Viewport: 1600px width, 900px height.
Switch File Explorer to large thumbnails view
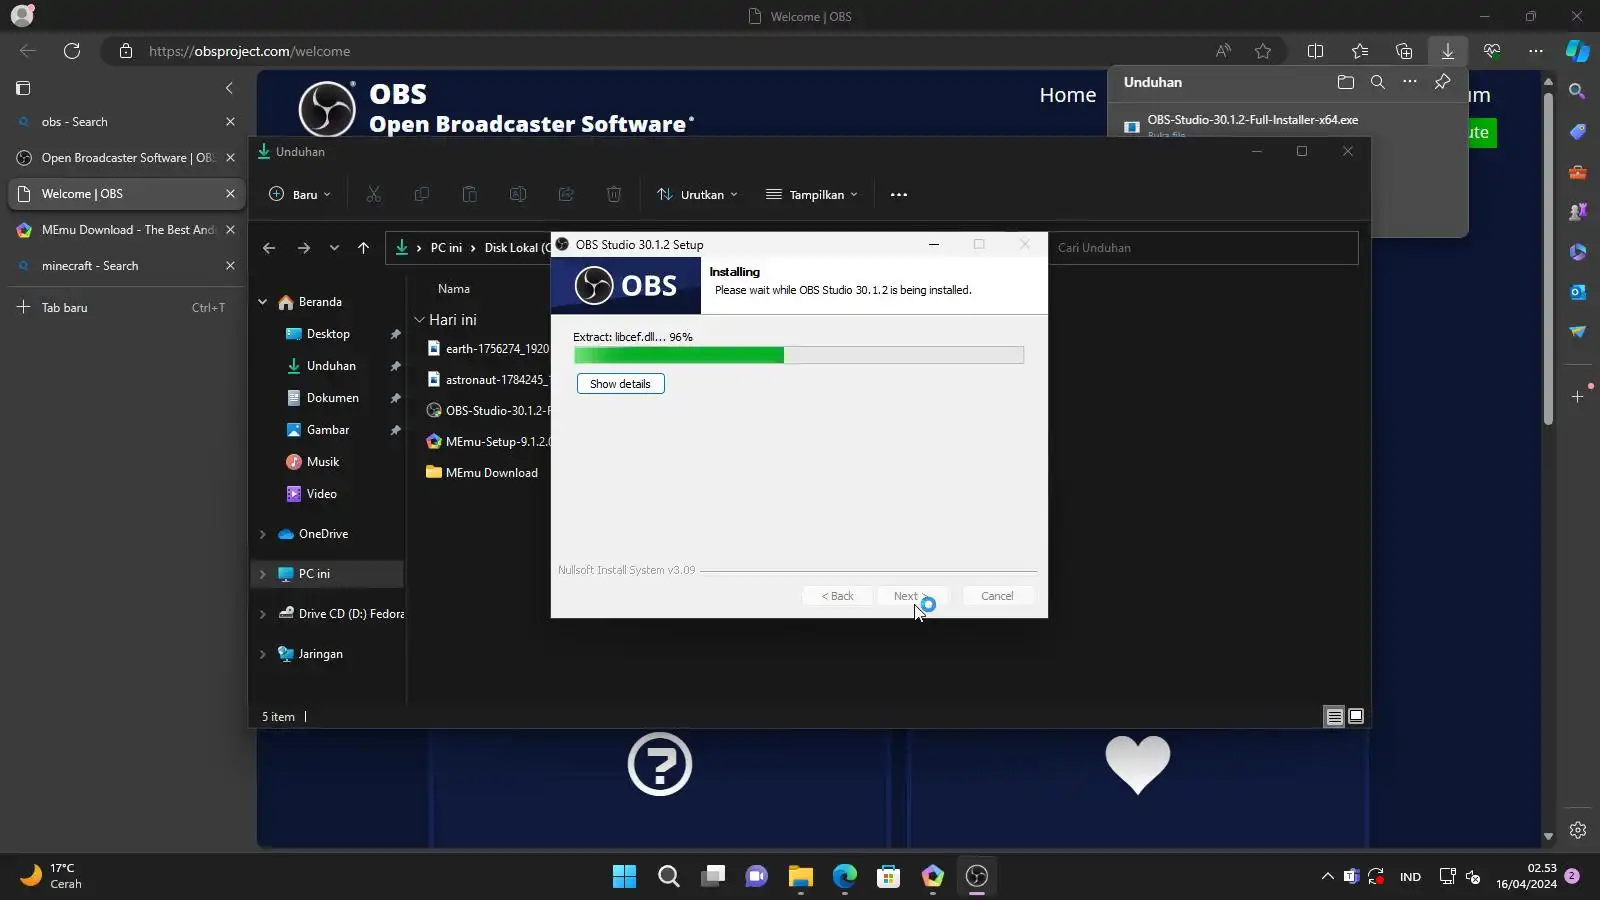coord(1356,716)
